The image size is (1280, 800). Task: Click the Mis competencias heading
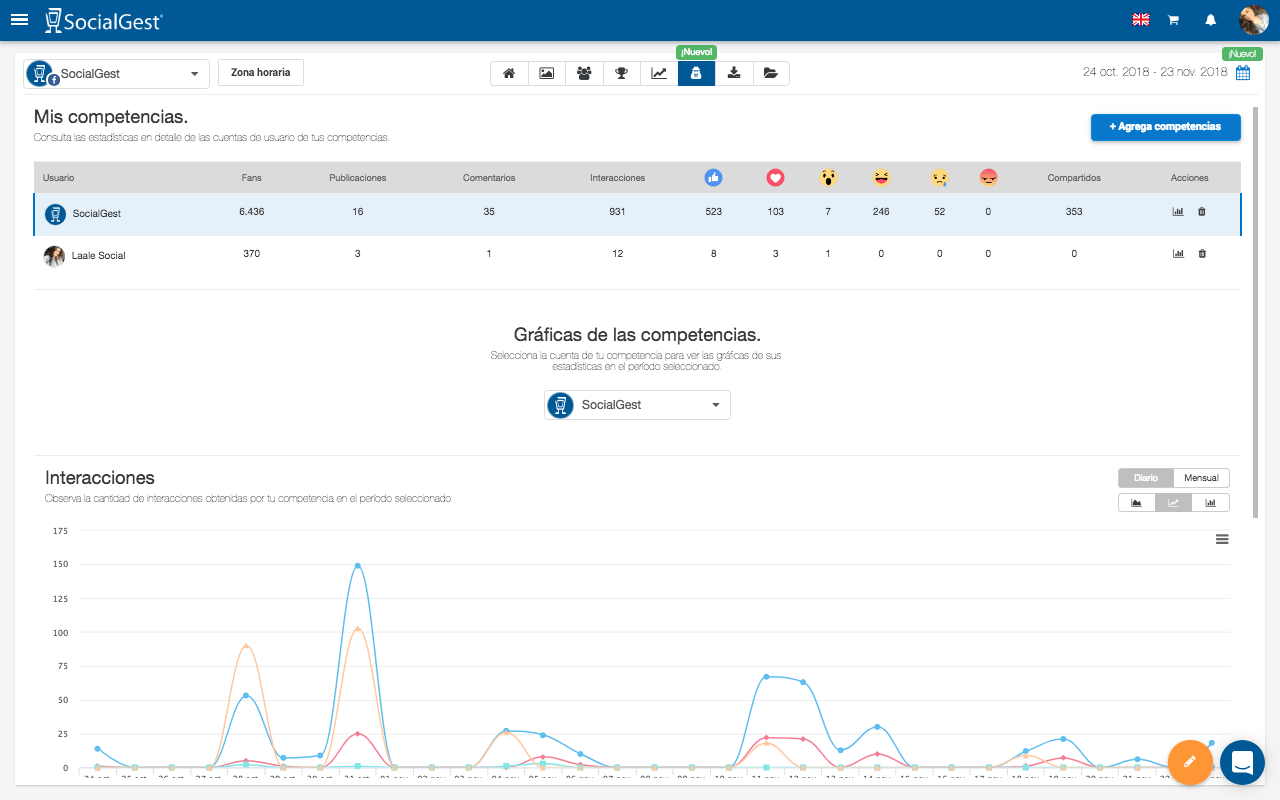(111, 117)
